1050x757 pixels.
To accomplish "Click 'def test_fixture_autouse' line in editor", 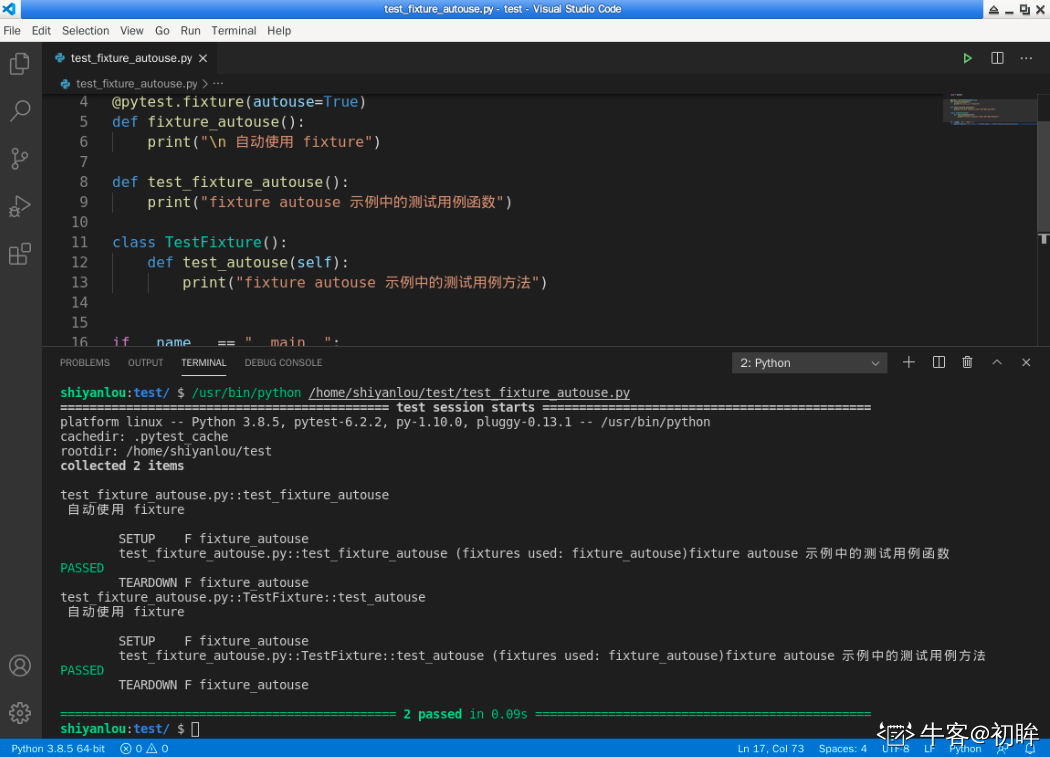I will pos(230,182).
